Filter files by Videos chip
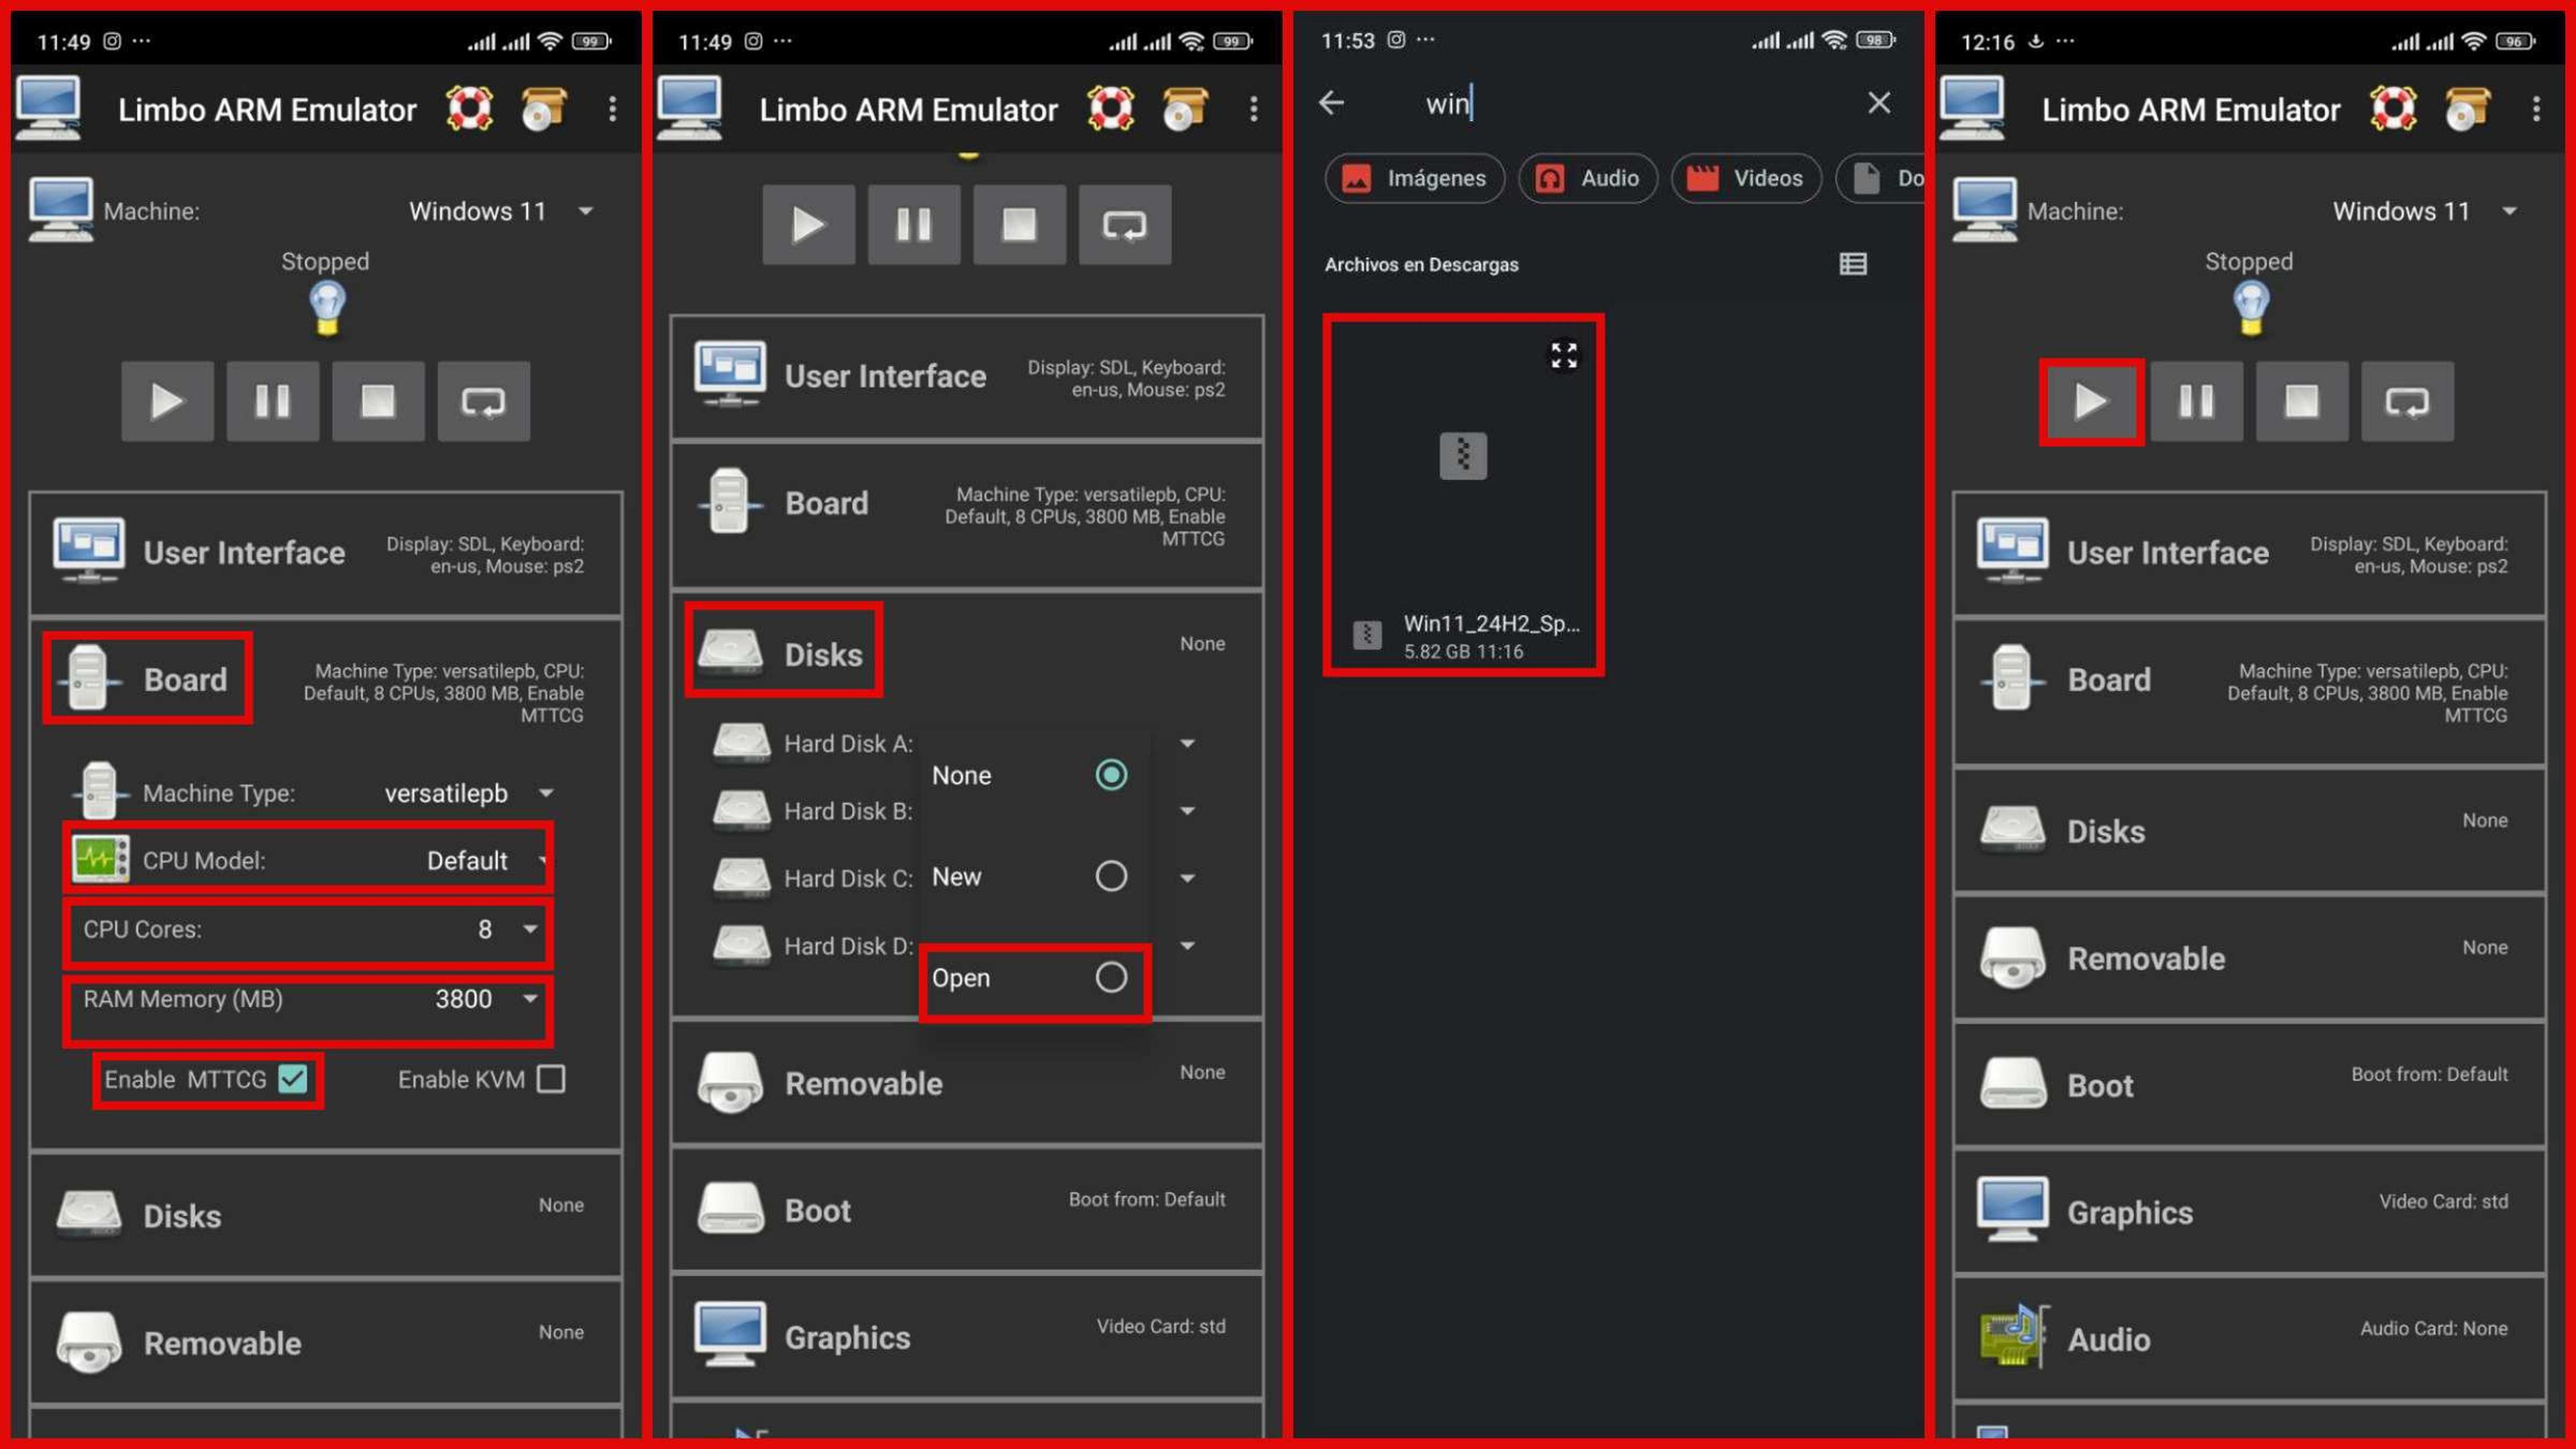2576x1449 pixels. pos(1746,178)
